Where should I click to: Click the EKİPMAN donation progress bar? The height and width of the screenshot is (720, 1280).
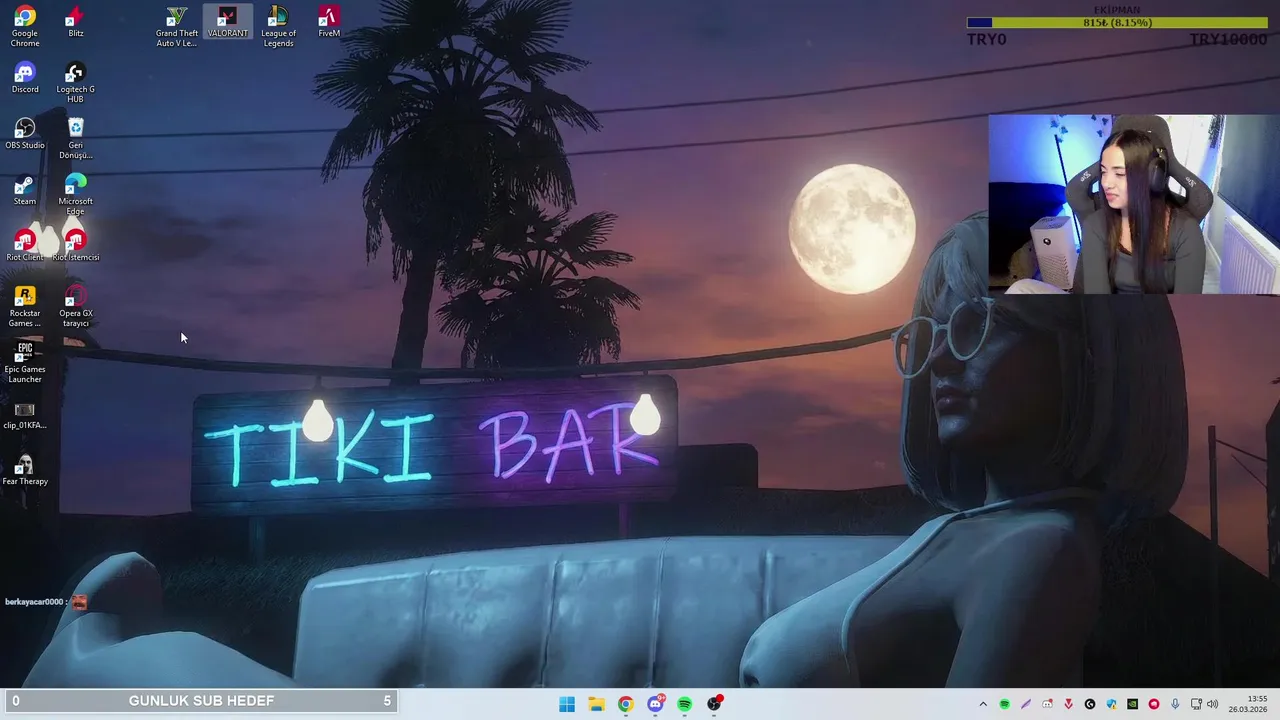coord(1117,22)
